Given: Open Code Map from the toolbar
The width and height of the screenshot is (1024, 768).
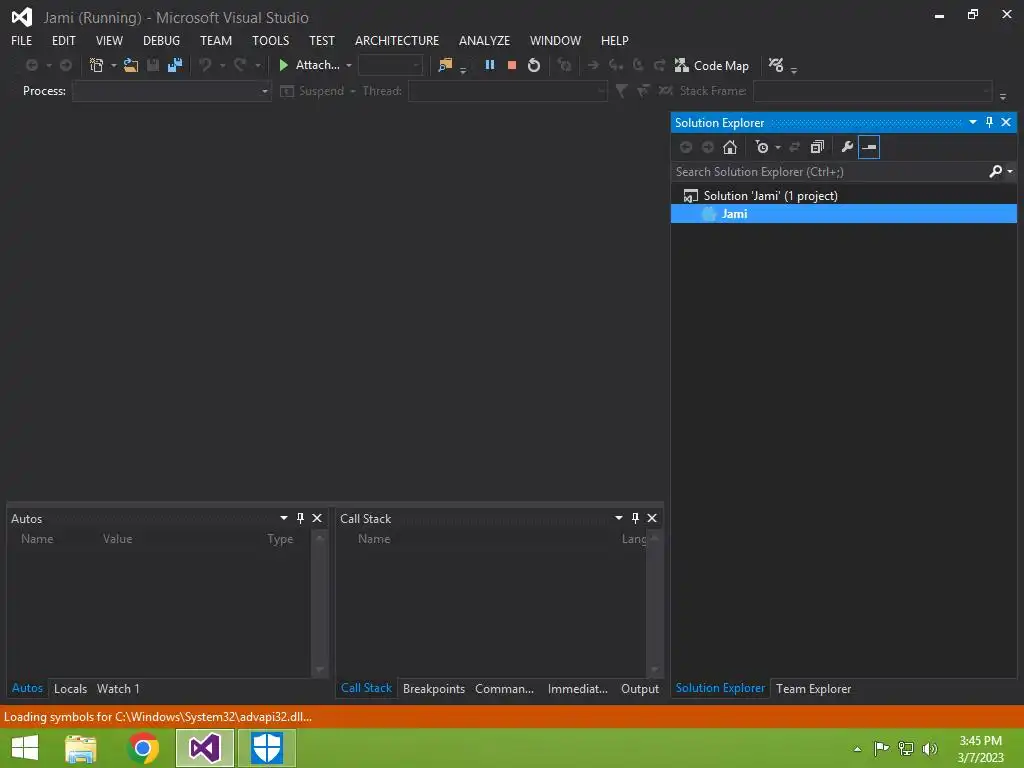Looking at the screenshot, I should coord(712,65).
